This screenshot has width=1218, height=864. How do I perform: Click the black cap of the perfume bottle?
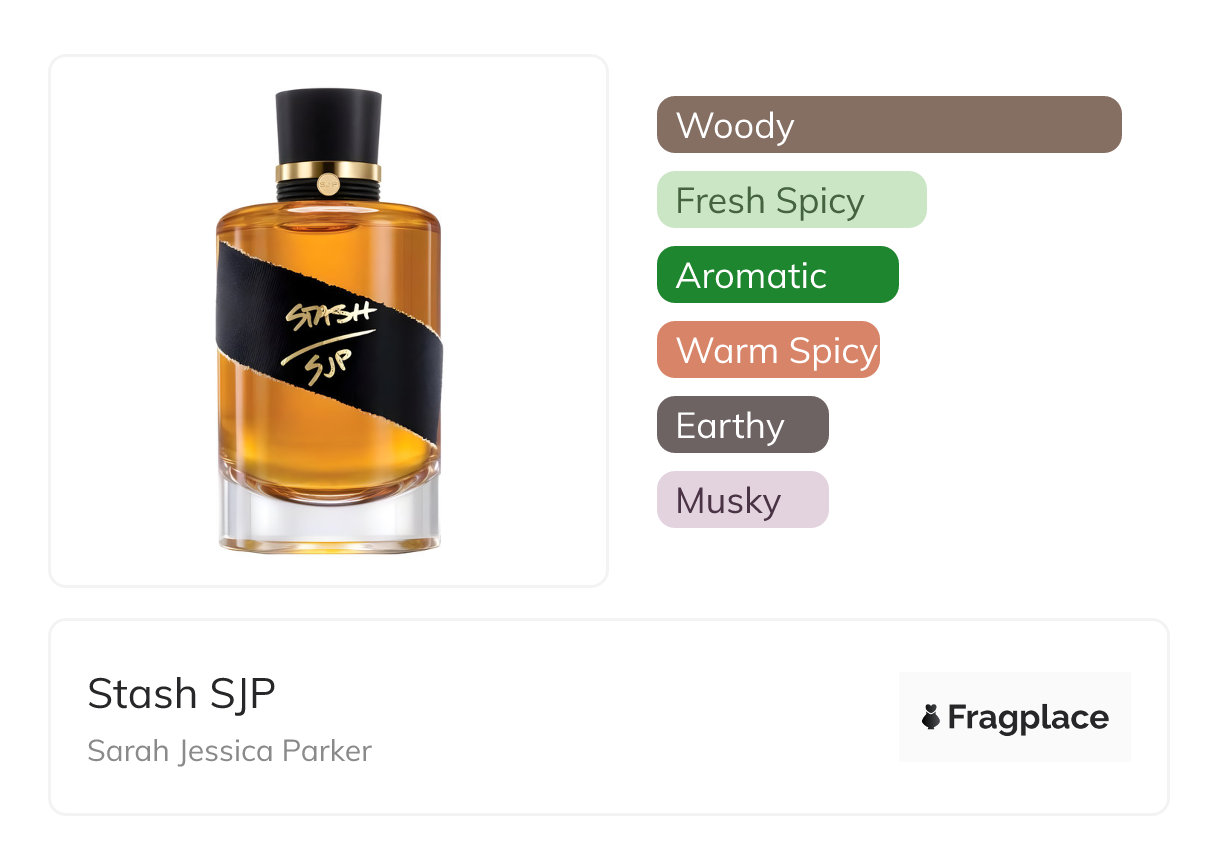coord(329,126)
